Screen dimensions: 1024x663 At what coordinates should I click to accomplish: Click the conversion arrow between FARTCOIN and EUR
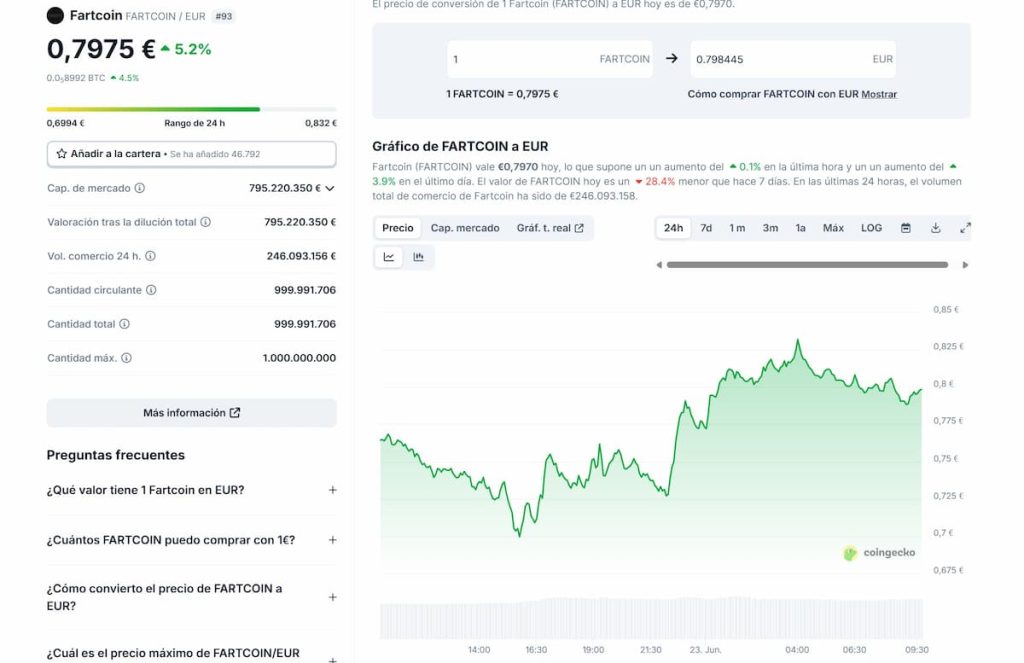pyautogui.click(x=671, y=59)
